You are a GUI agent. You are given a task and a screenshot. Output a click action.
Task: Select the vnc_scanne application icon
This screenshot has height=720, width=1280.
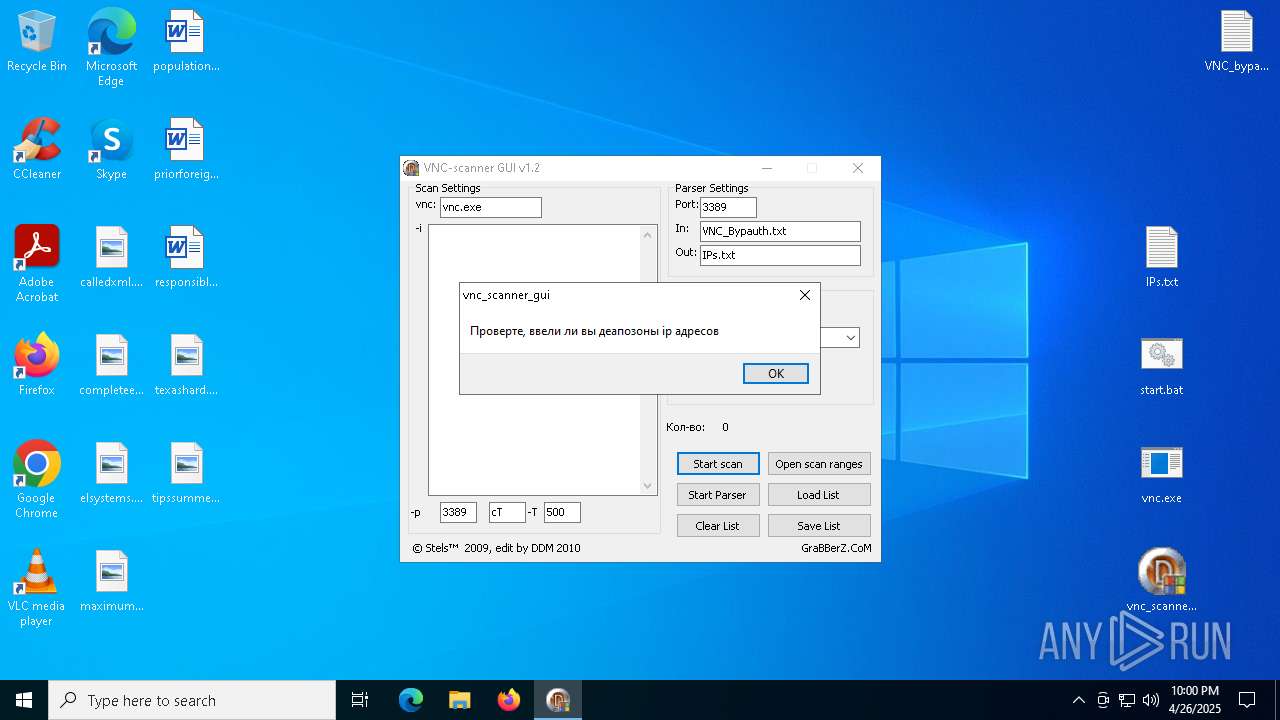(1161, 582)
